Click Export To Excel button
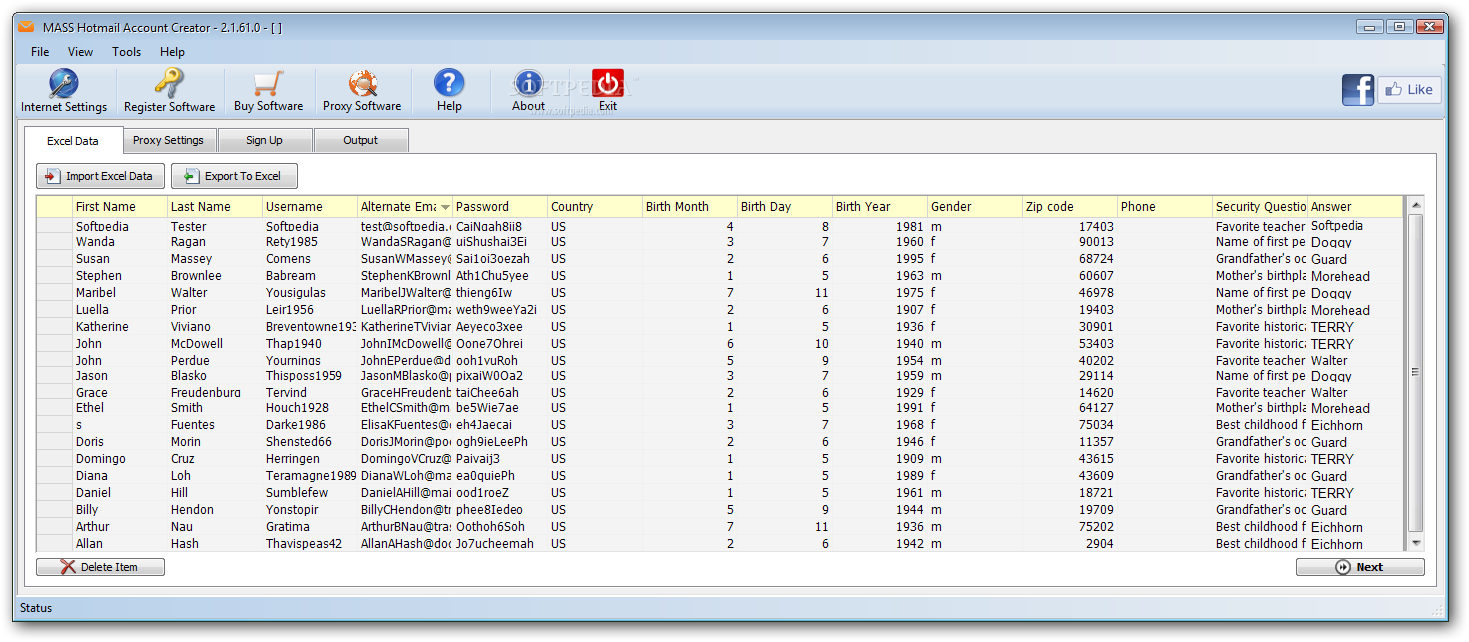 [234, 176]
